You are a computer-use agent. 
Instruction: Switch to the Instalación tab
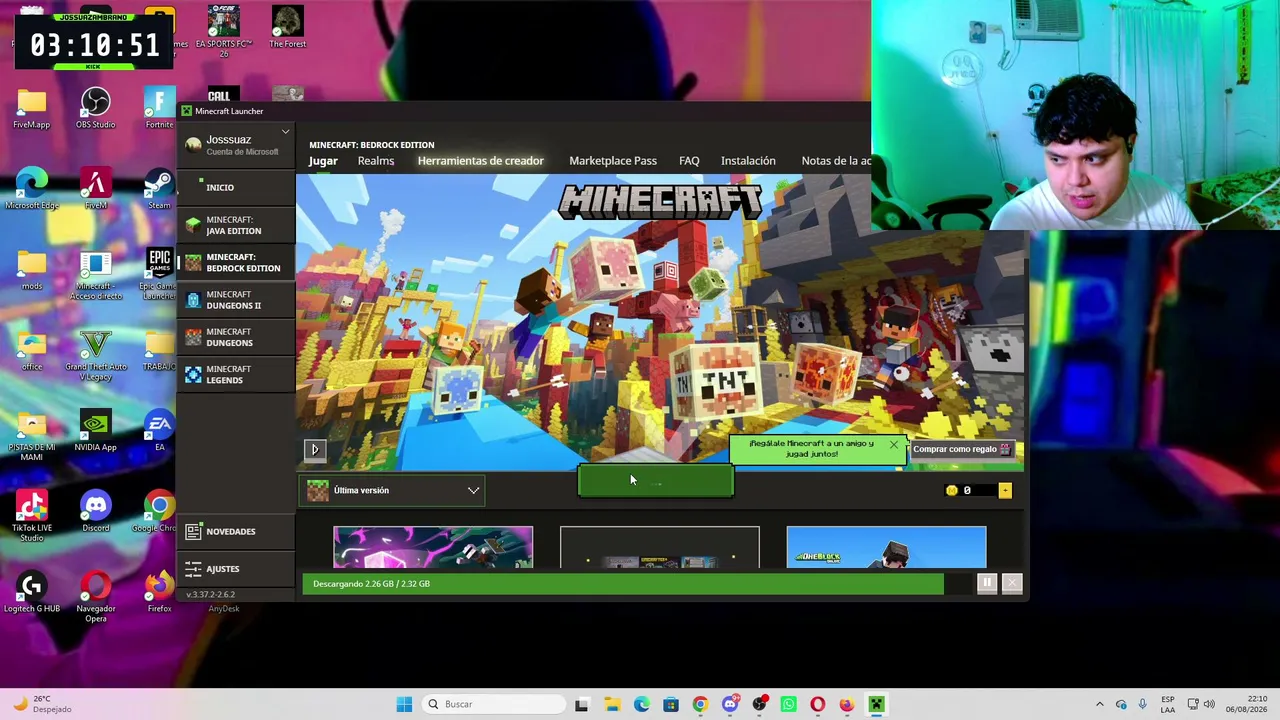pyautogui.click(x=748, y=161)
